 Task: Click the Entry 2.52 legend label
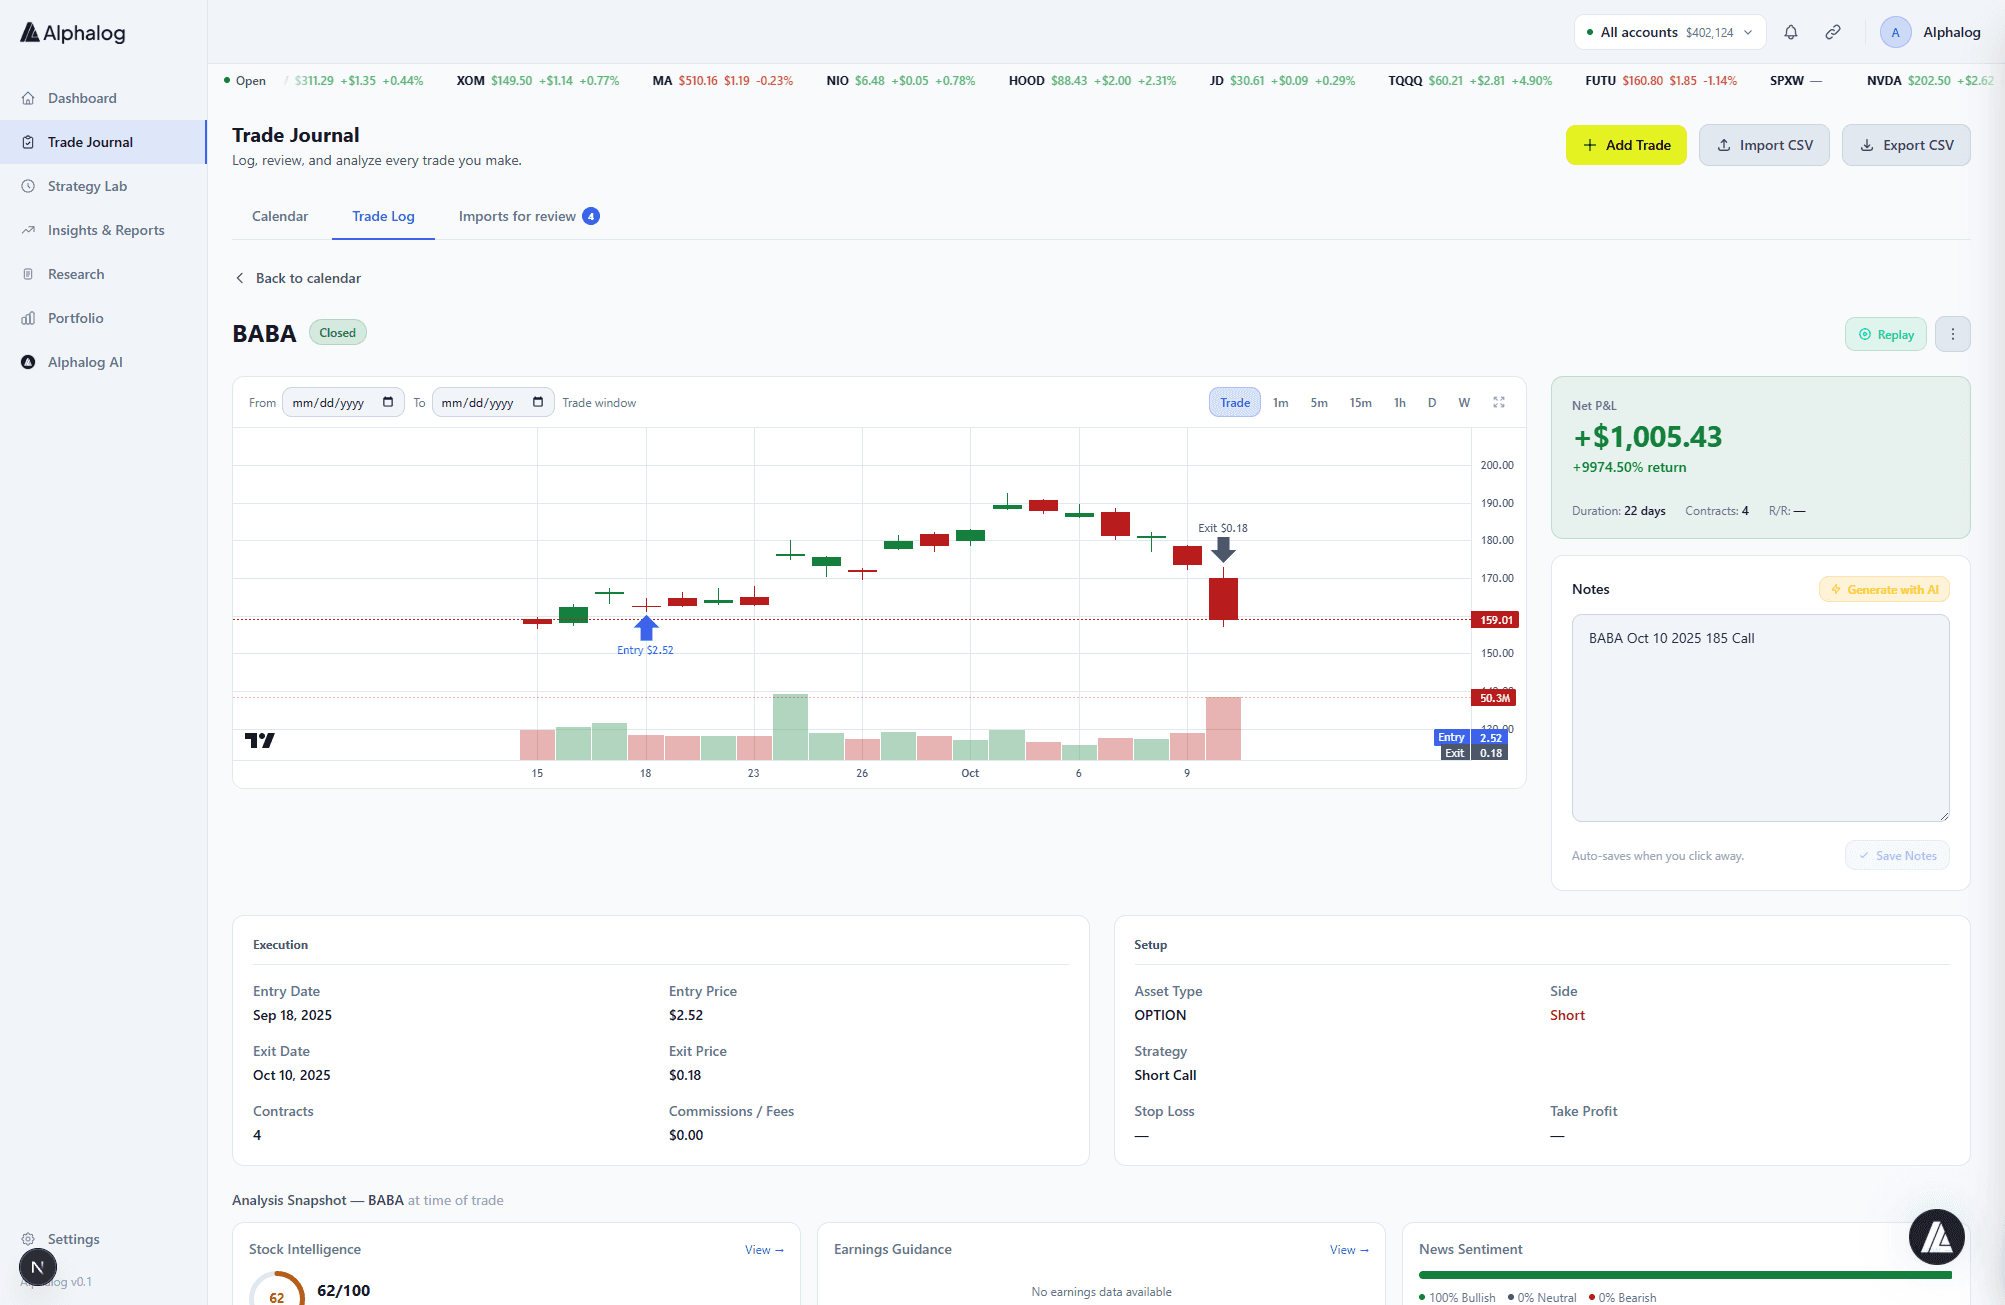[x=1470, y=738]
